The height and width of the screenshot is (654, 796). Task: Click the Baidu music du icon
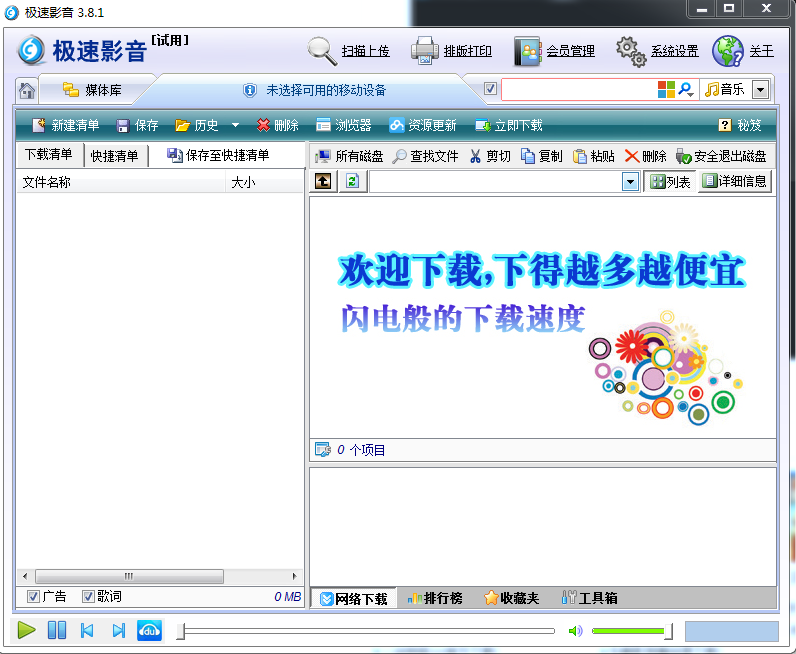[x=150, y=631]
